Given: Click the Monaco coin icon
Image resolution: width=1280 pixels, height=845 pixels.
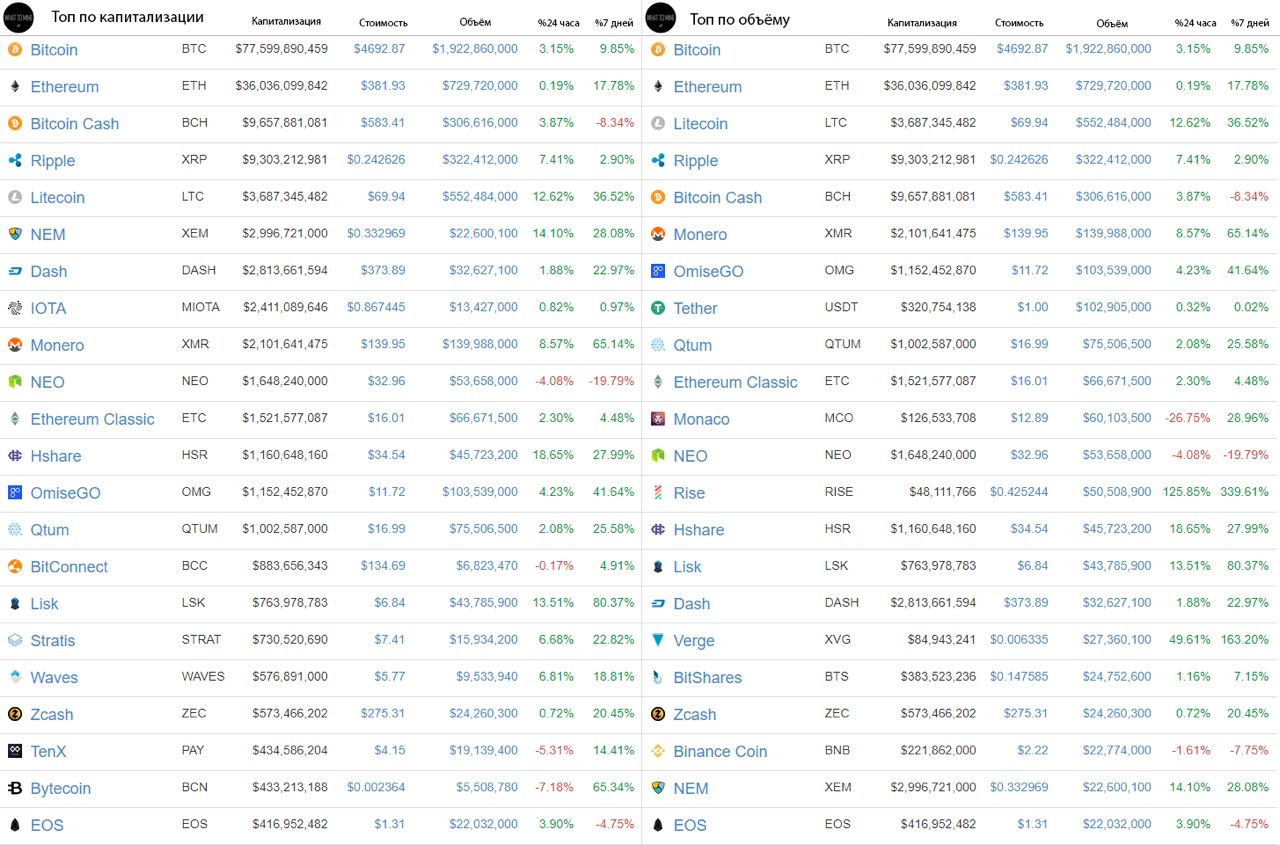Looking at the screenshot, I should click(658, 419).
